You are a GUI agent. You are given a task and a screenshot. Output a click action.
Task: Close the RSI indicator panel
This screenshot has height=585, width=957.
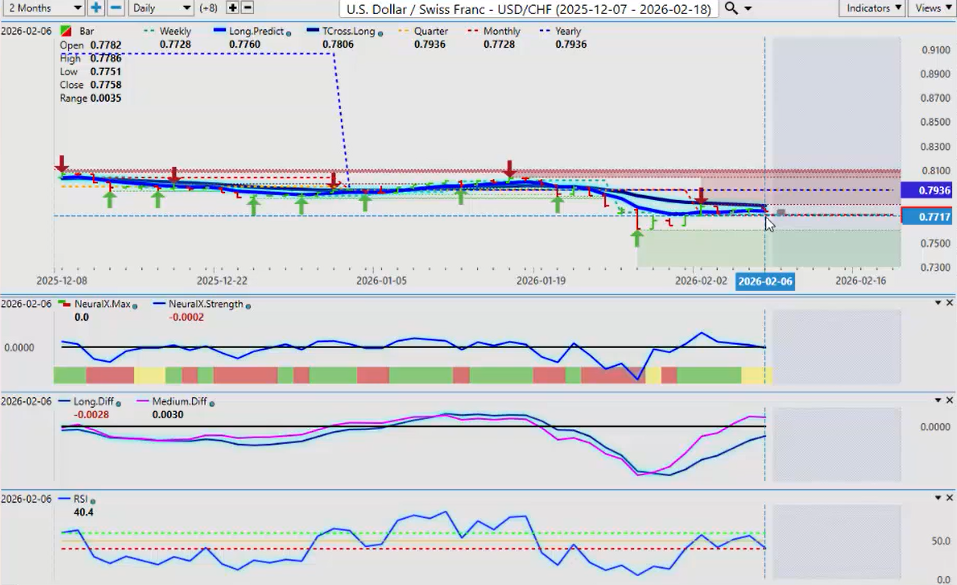click(949, 498)
